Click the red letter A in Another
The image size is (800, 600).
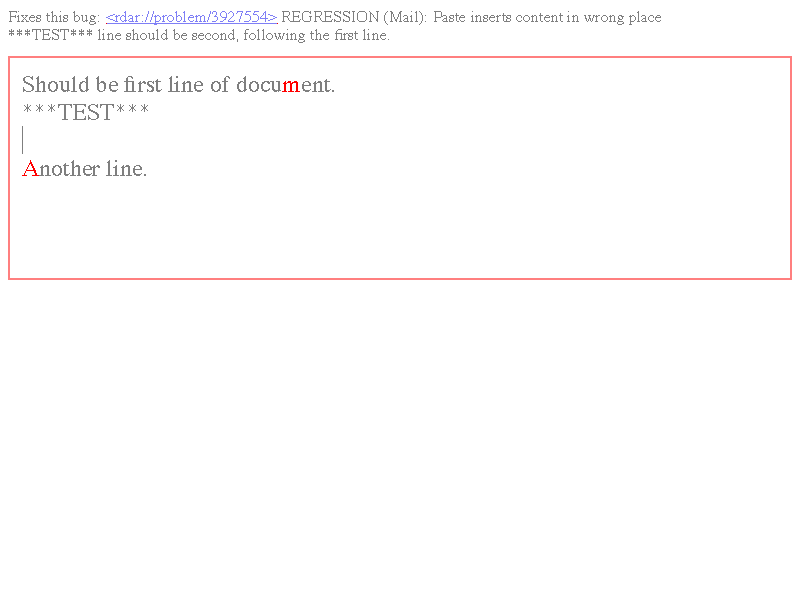30,168
